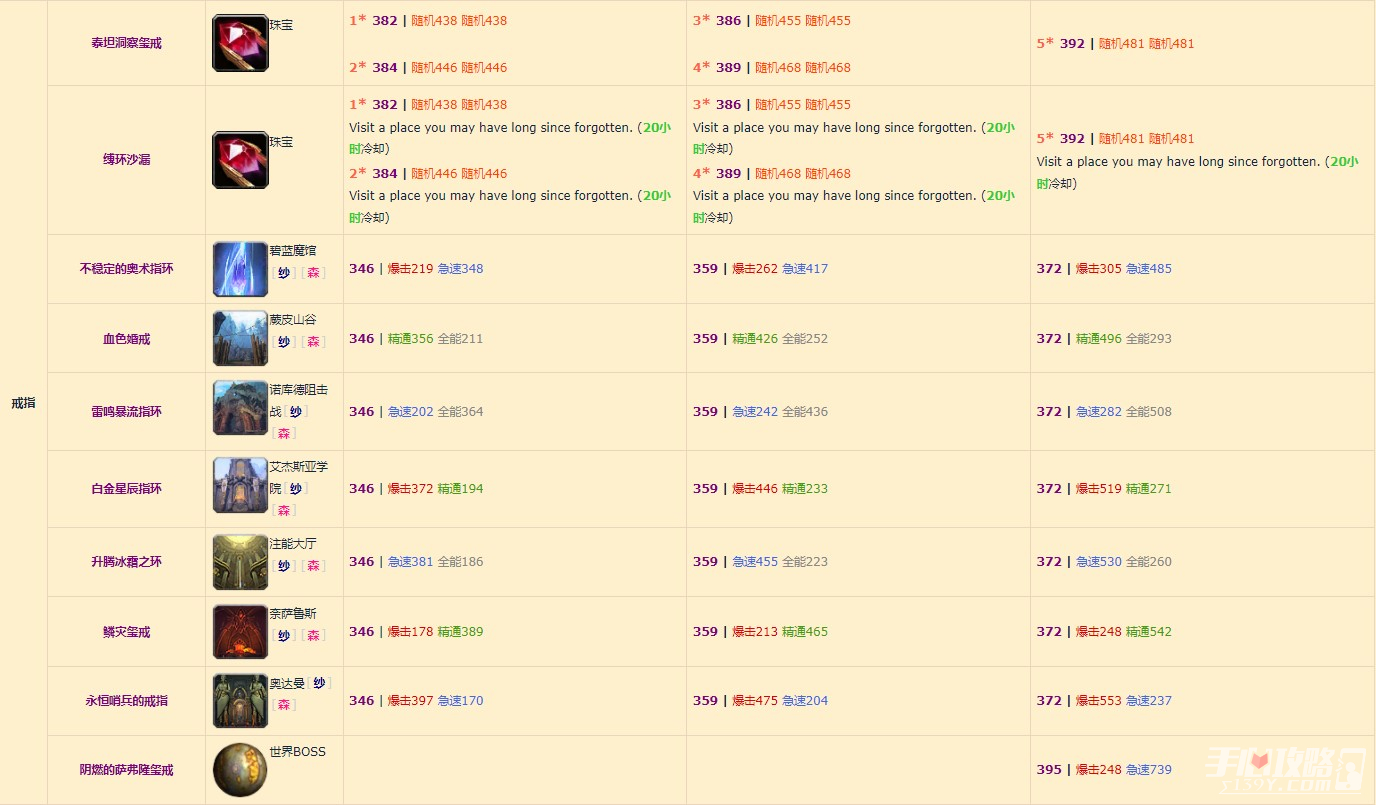Viewport: 1376px width, 805px height.
Task: Click the 森 link under 奈萨鲁斯
Action: [x=313, y=635]
